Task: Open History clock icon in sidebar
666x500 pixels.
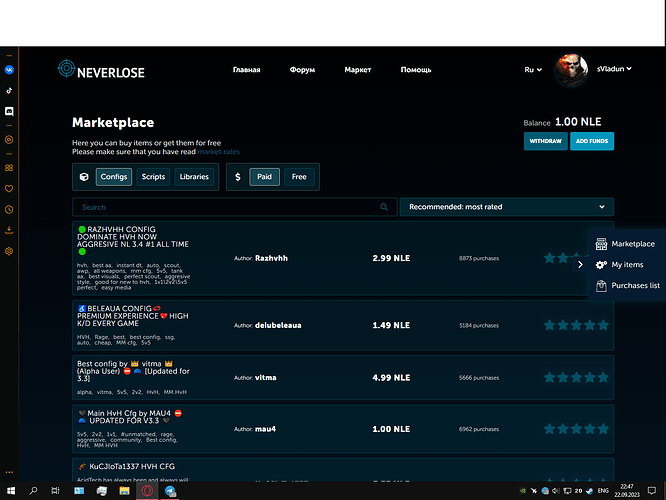Action: (9, 209)
